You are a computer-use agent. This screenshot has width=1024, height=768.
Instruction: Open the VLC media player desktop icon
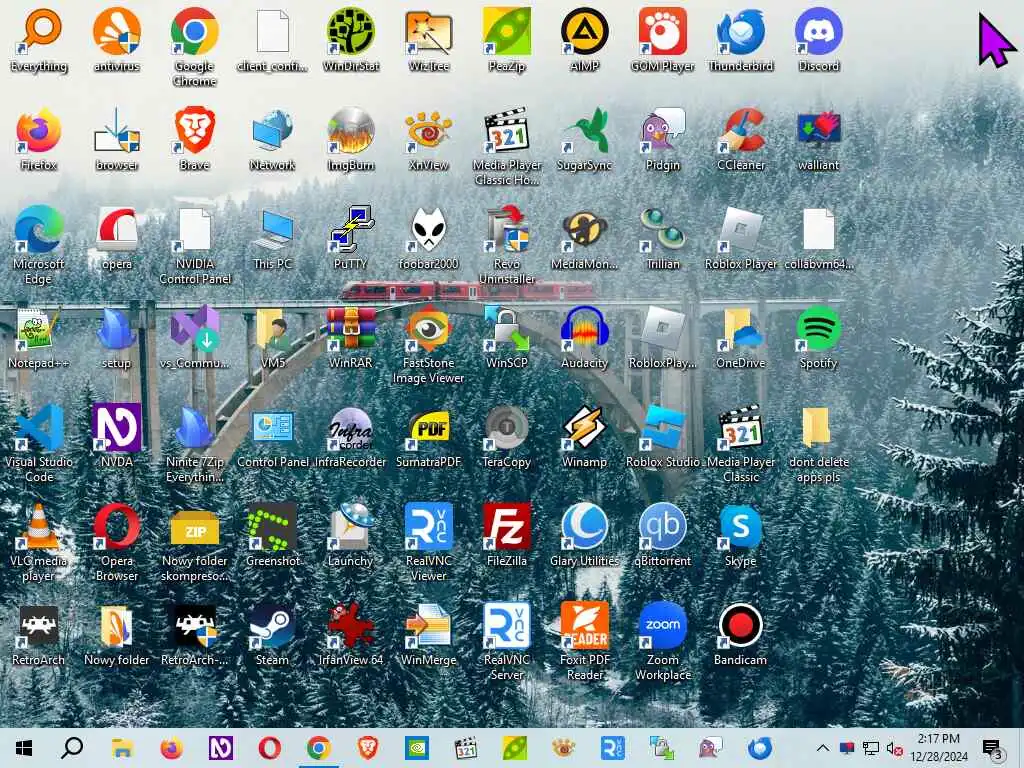[39, 542]
